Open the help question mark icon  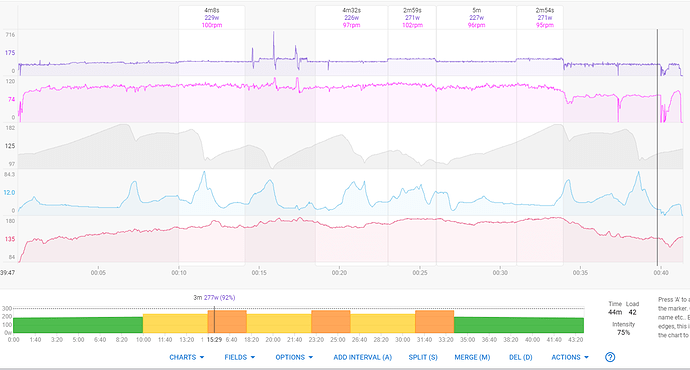coord(609,357)
